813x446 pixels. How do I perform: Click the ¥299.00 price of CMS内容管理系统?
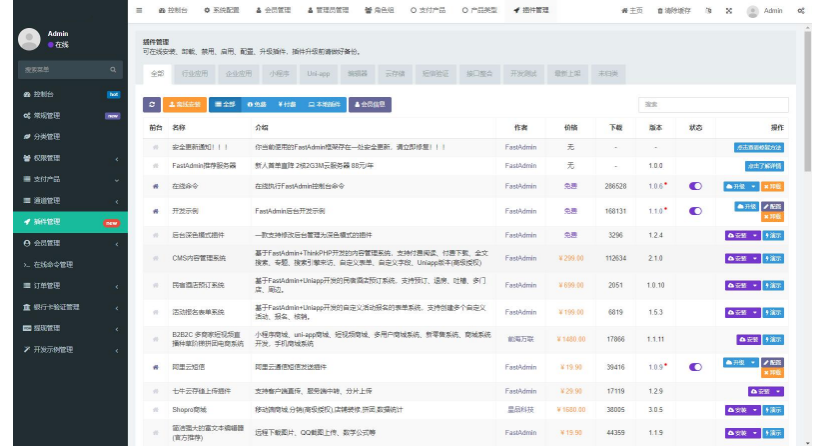click(x=571, y=257)
